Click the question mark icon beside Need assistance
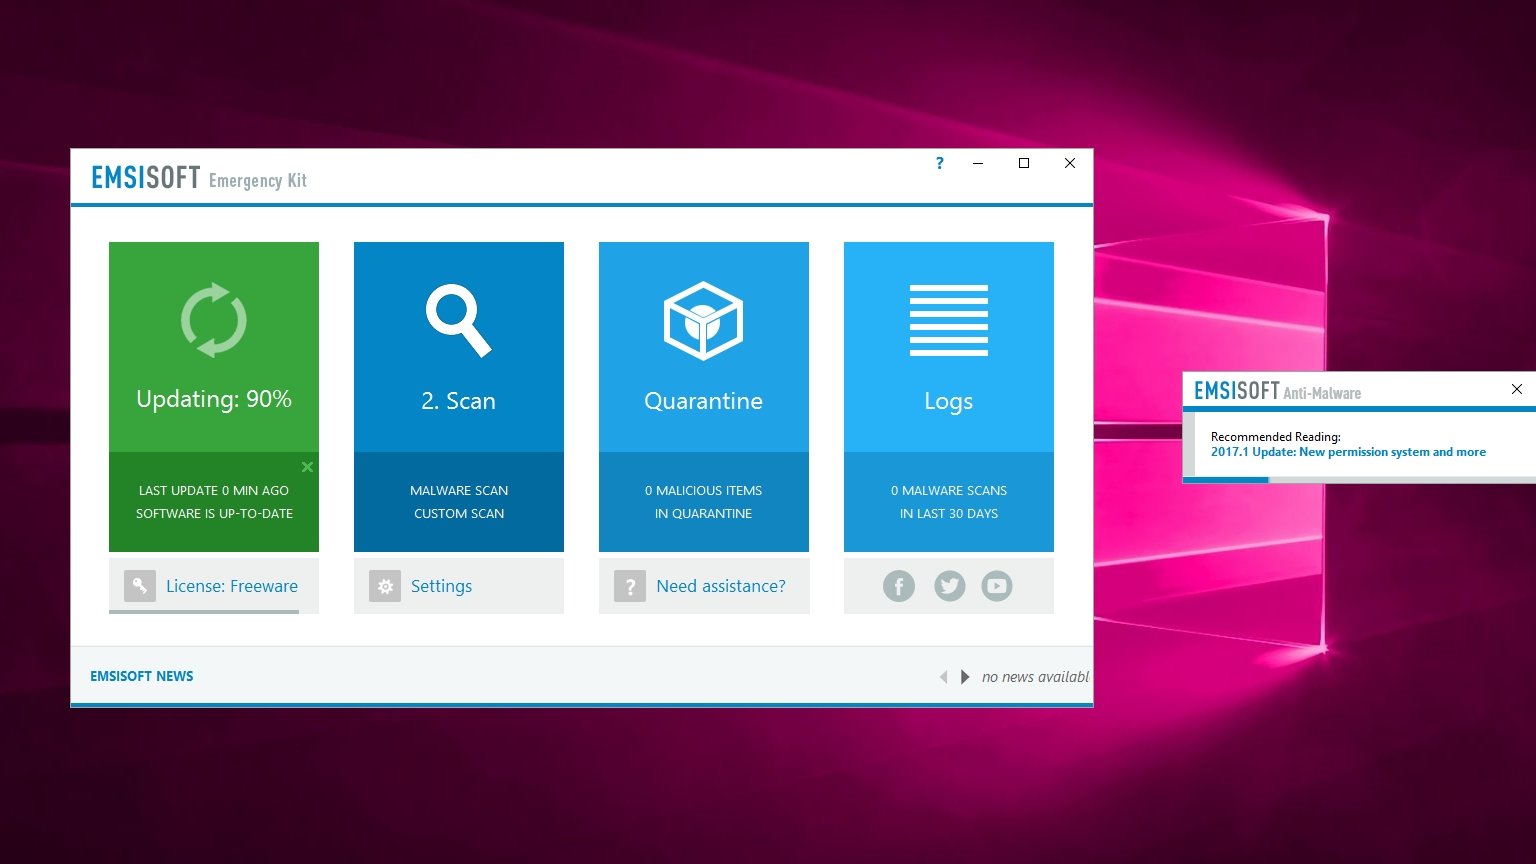1536x864 pixels. tap(630, 586)
